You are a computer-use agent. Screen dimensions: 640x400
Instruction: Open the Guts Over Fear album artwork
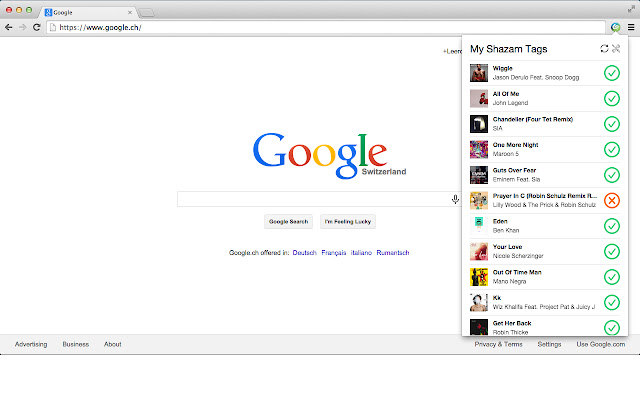(x=479, y=175)
